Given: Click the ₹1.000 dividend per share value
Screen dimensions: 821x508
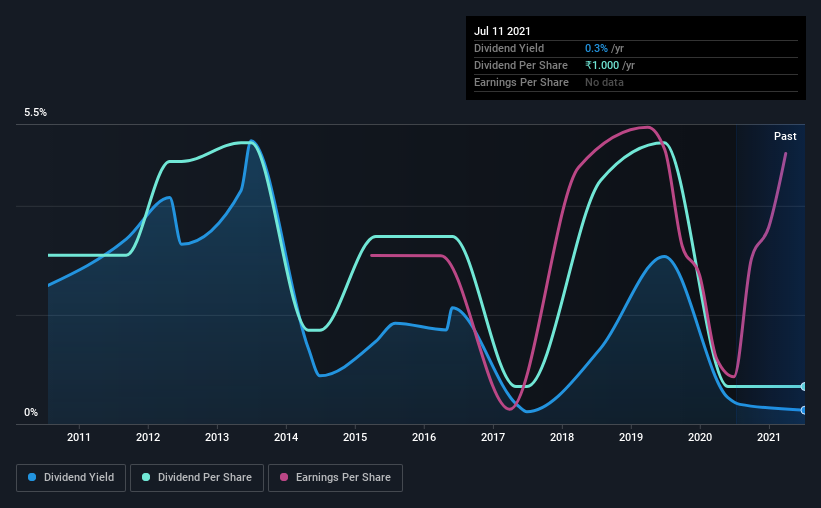Looking at the screenshot, I should [602, 65].
